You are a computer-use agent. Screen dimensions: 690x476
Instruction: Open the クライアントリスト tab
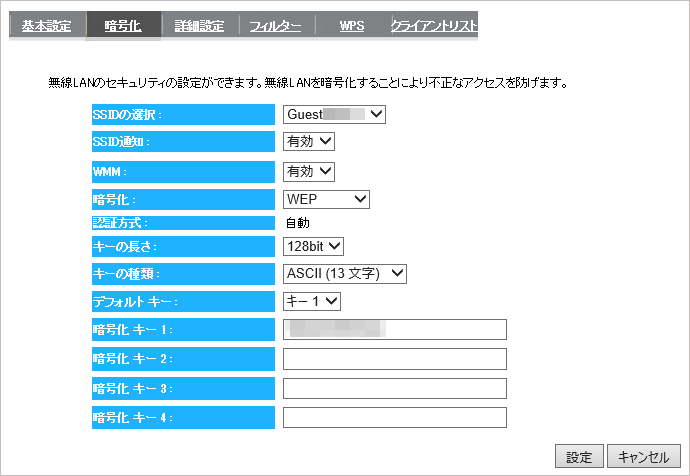(x=434, y=26)
